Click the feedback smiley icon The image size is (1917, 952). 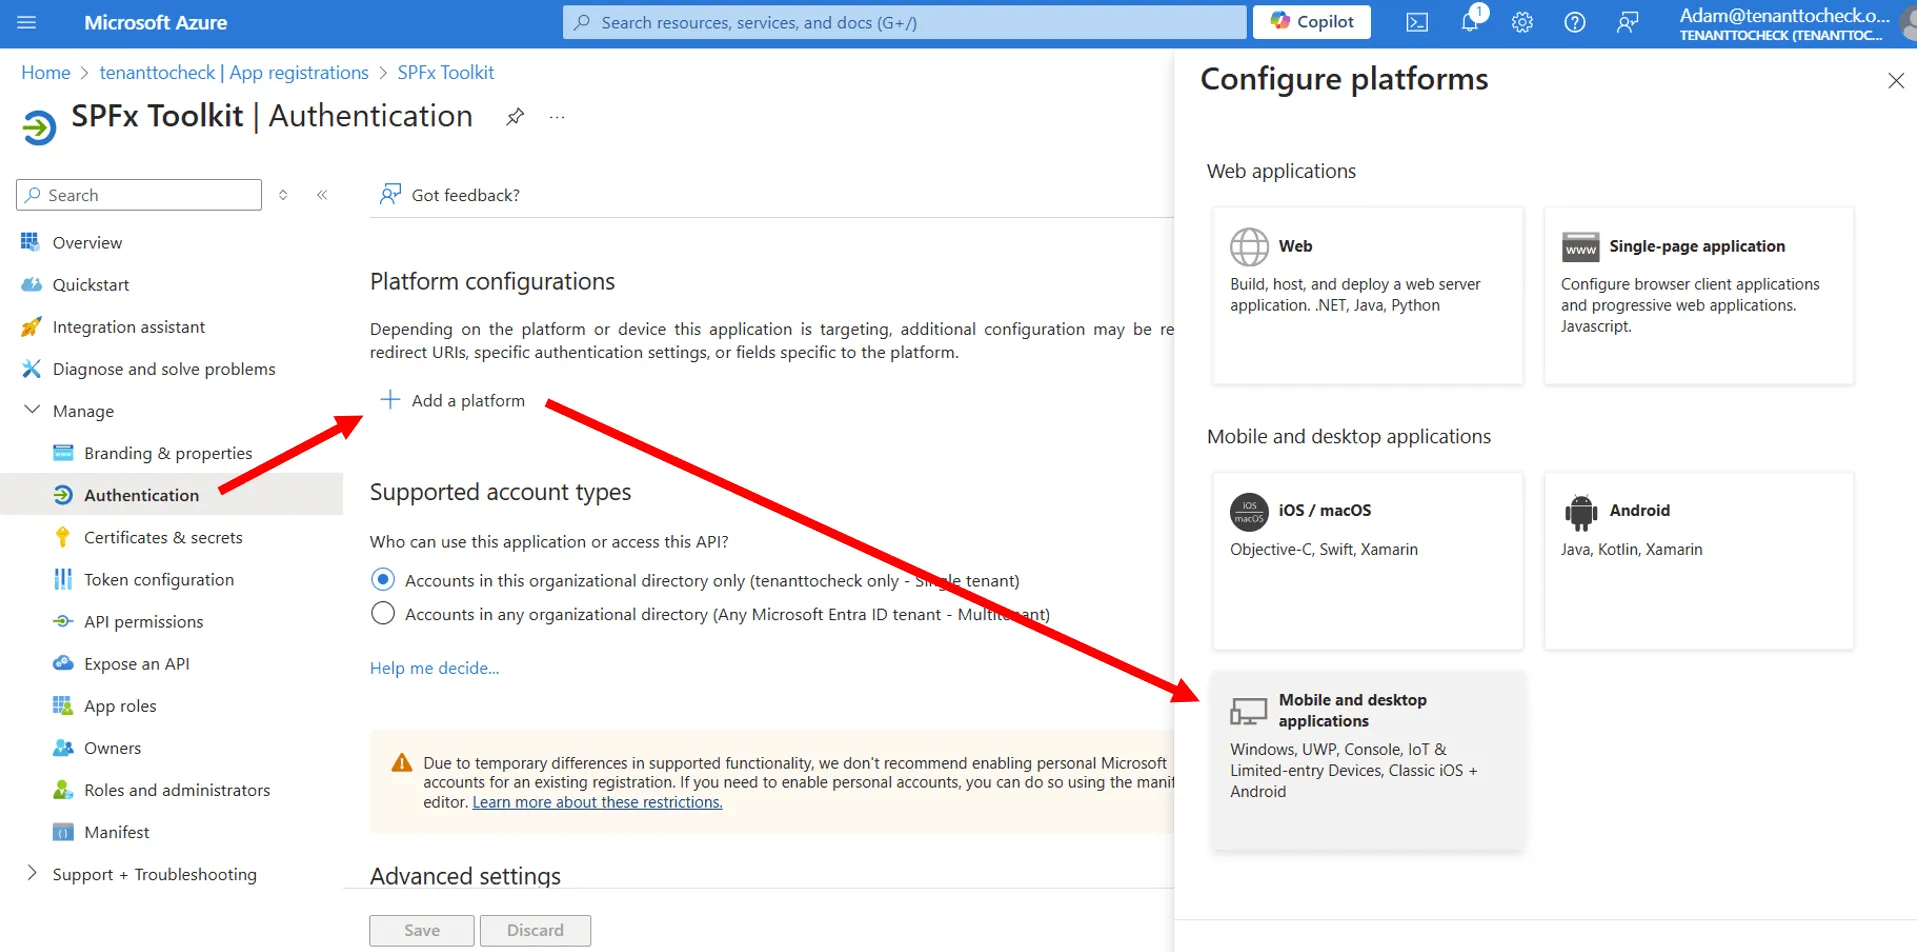coord(1627,21)
